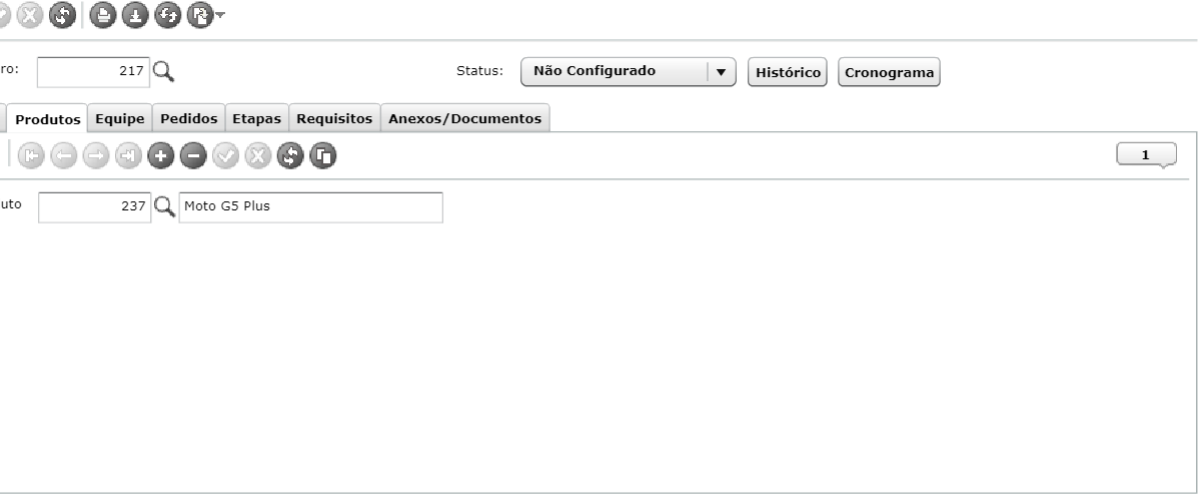1201x499 pixels.
Task: Remove the product with the minus icon
Action: pos(192,155)
